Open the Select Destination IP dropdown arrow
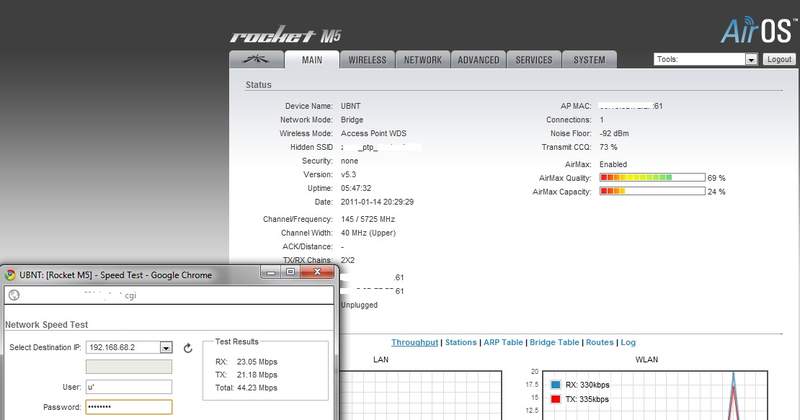Screen dimensions: 800x420 coord(166,348)
